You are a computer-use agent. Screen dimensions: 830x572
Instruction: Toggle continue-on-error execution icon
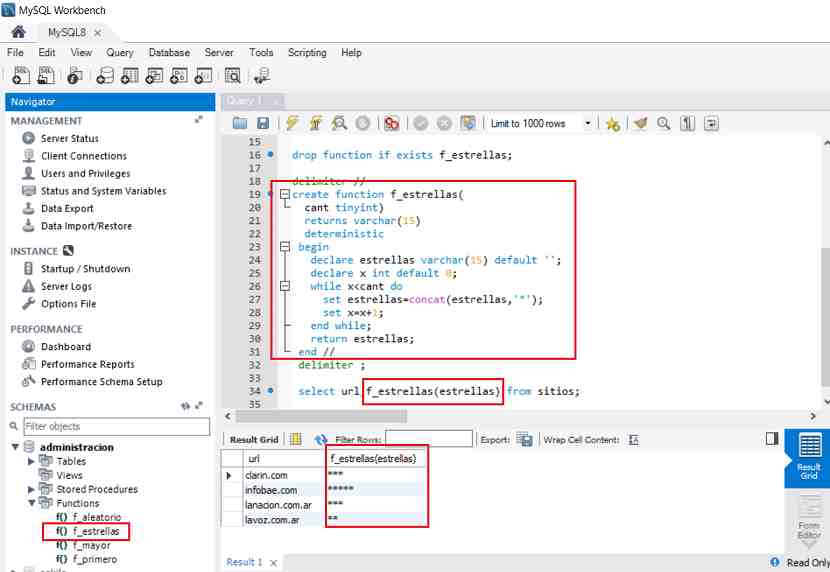[x=392, y=123]
